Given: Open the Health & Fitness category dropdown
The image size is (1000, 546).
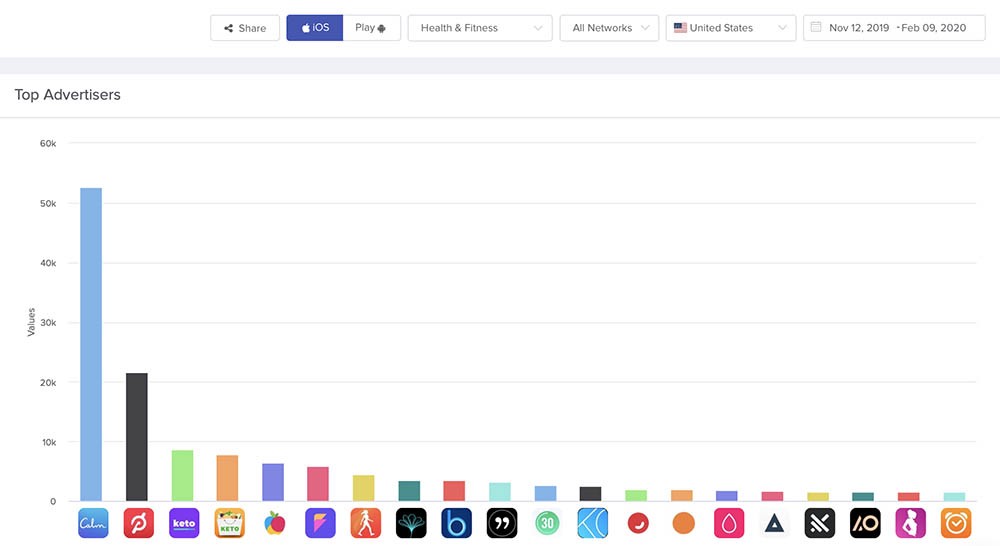Looking at the screenshot, I should (480, 28).
